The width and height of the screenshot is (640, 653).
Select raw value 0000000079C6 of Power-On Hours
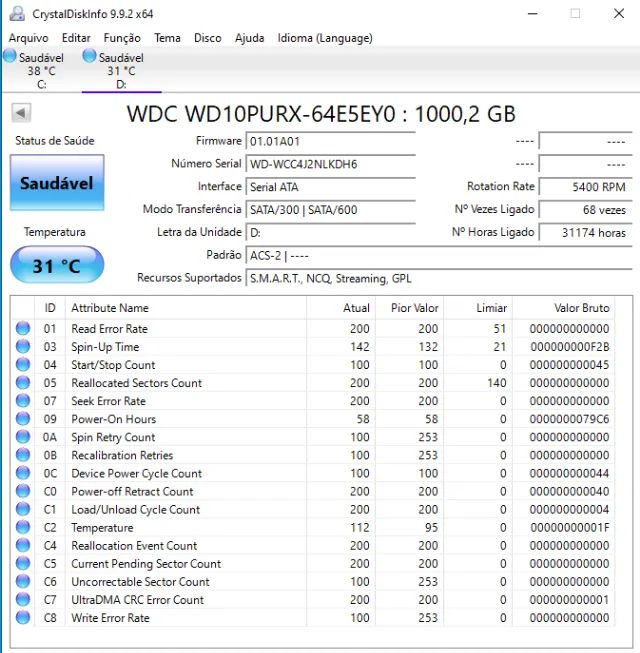pos(569,419)
